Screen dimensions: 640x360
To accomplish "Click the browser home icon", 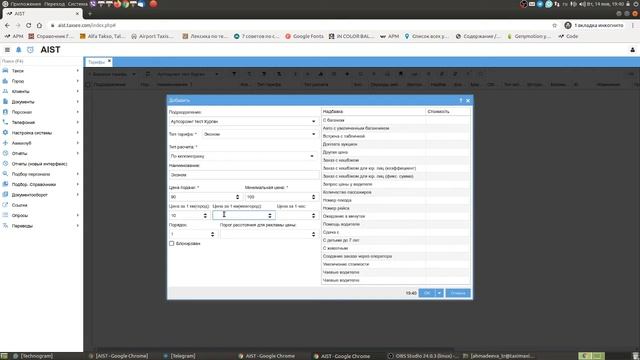I will 39,25.
